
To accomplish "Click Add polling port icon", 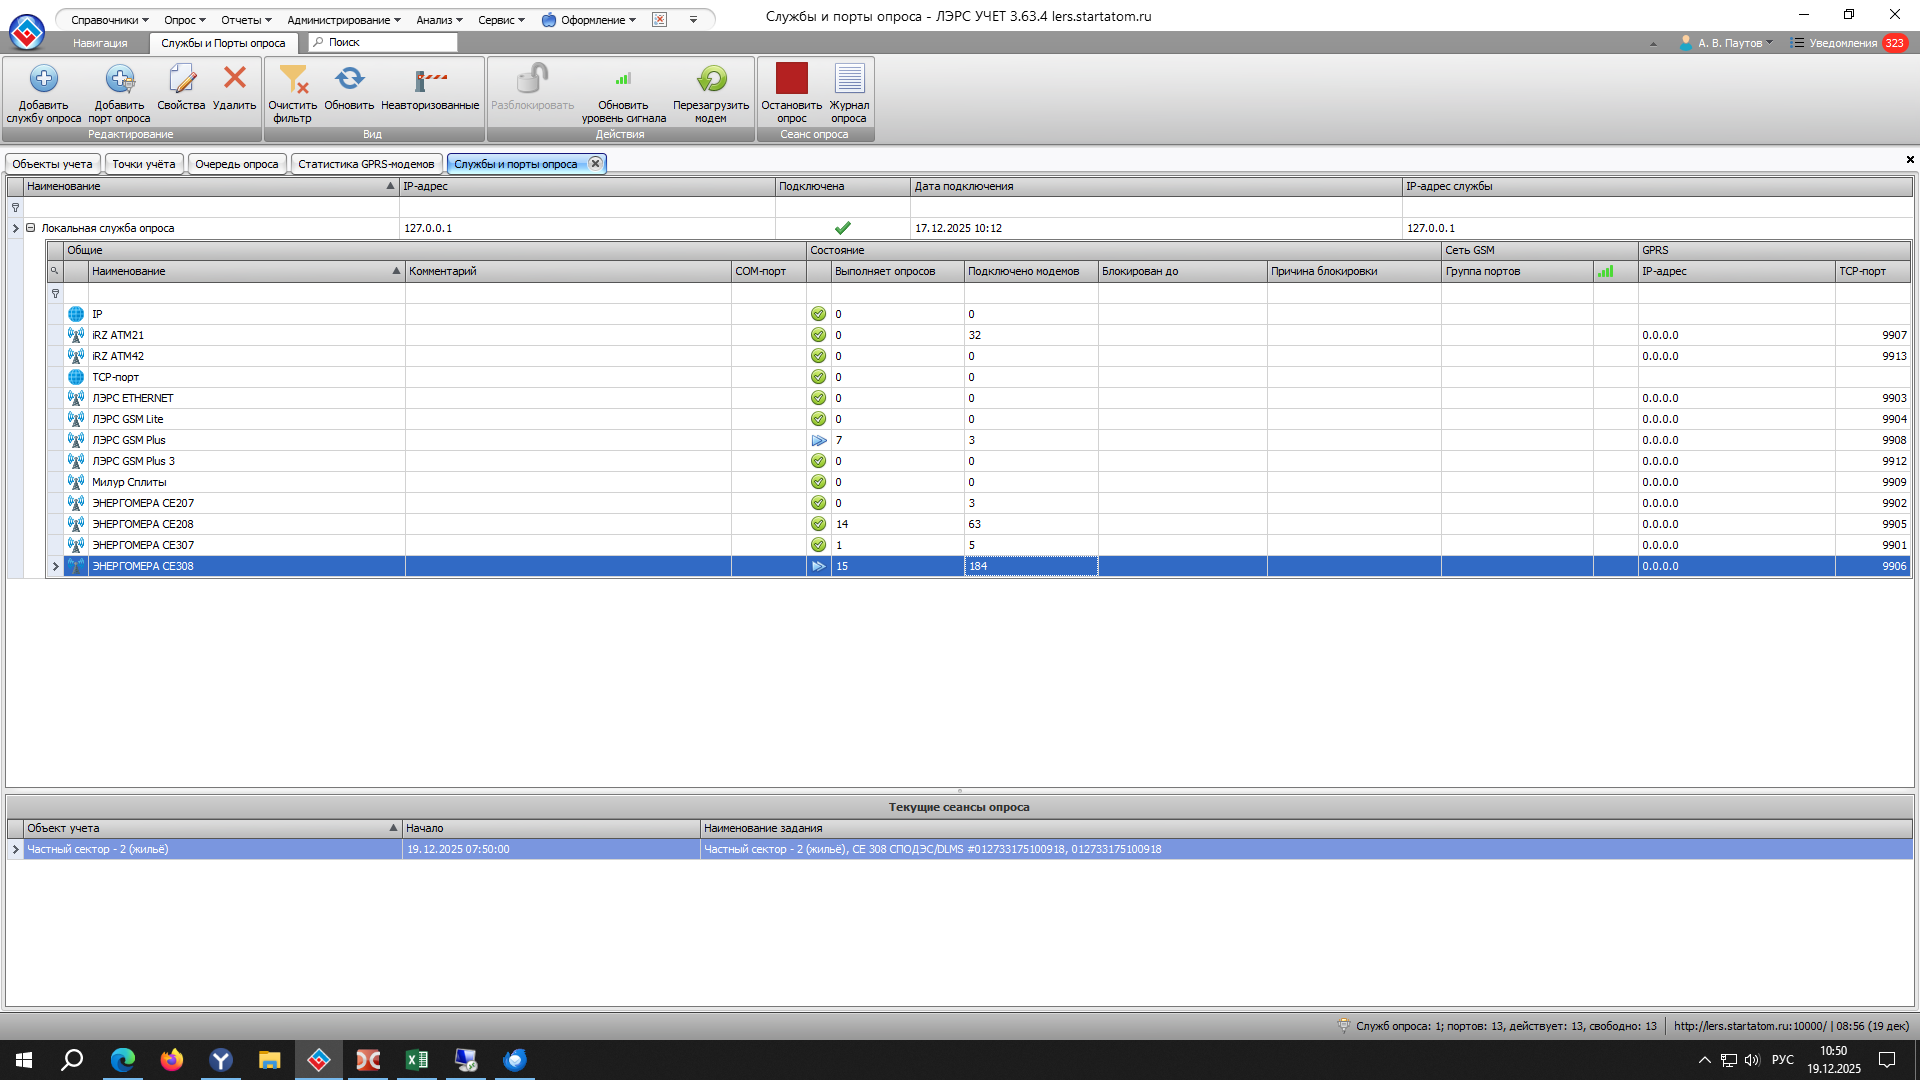I will pos(119,79).
